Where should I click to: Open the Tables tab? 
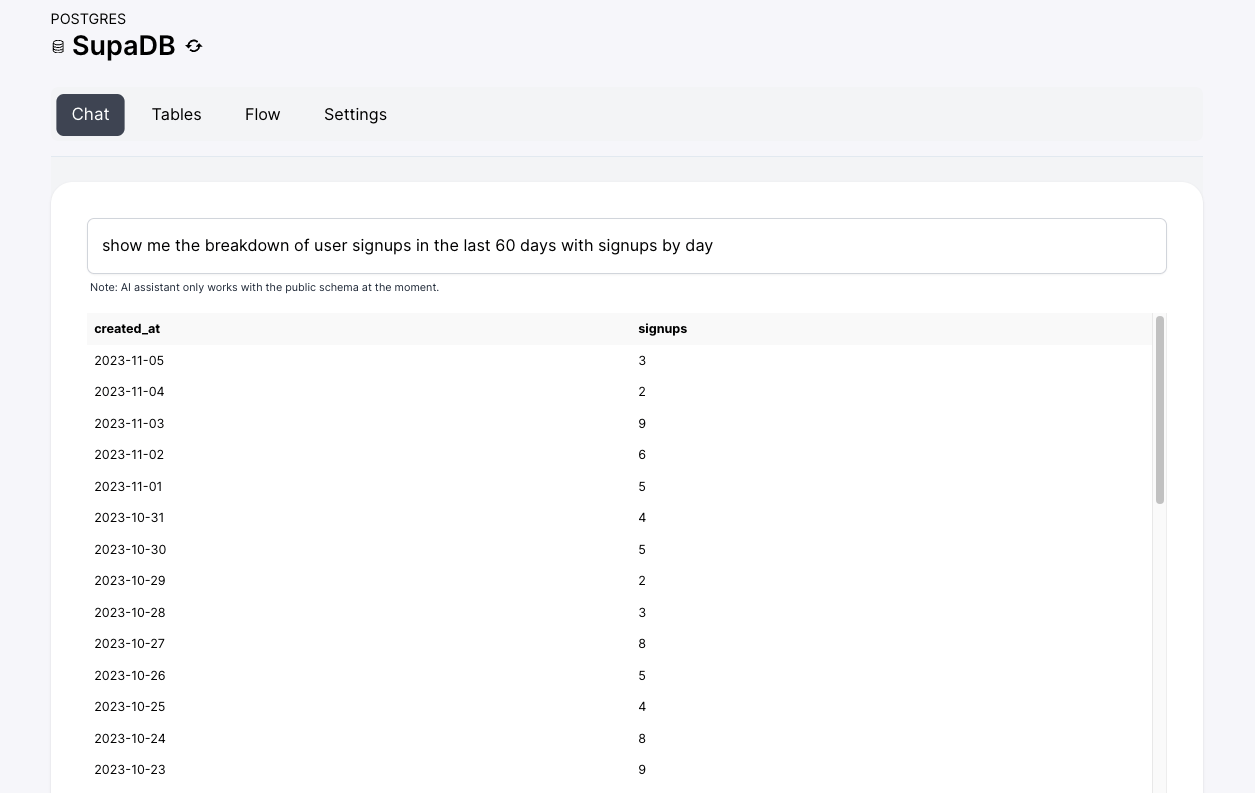pyautogui.click(x=176, y=115)
